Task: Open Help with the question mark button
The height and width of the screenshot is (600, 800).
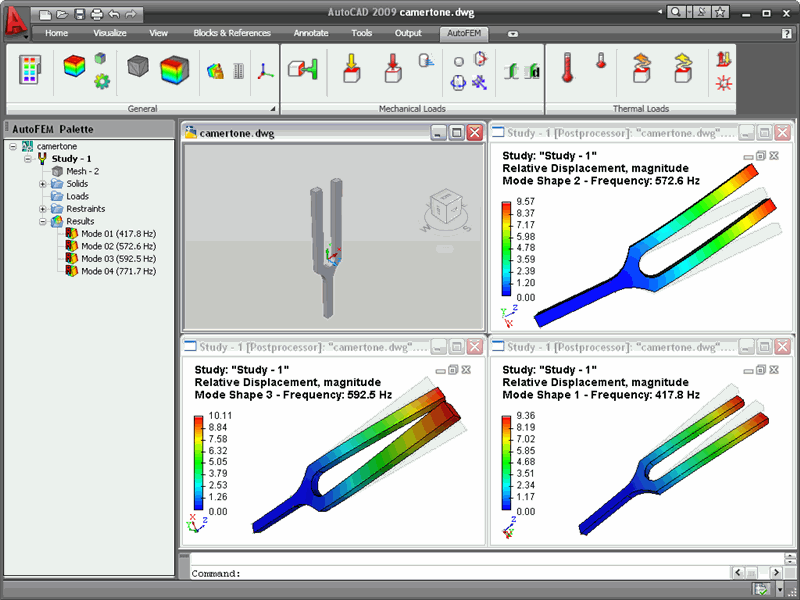Action: coord(786,34)
